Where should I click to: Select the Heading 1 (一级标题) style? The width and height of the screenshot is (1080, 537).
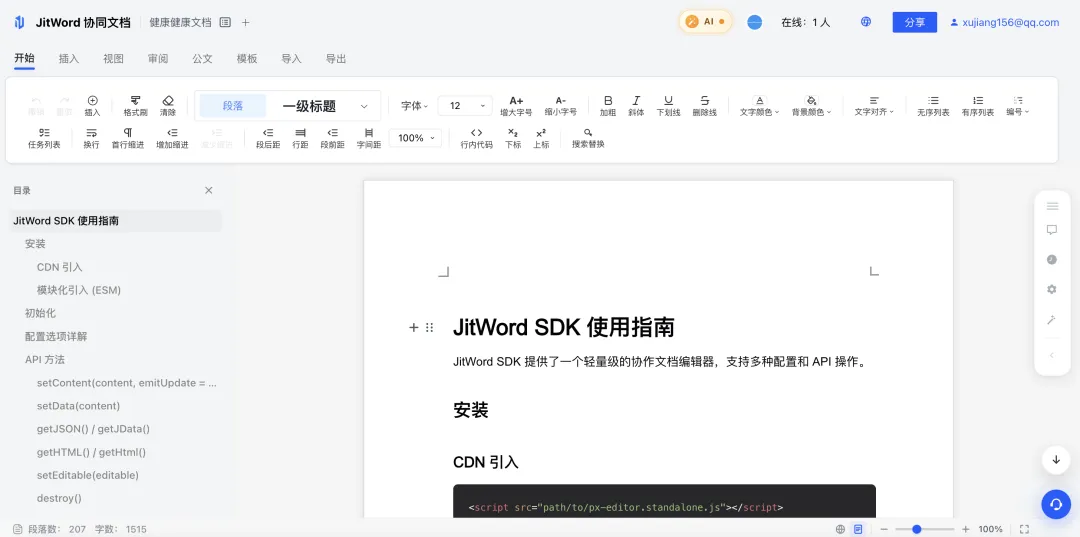(309, 106)
